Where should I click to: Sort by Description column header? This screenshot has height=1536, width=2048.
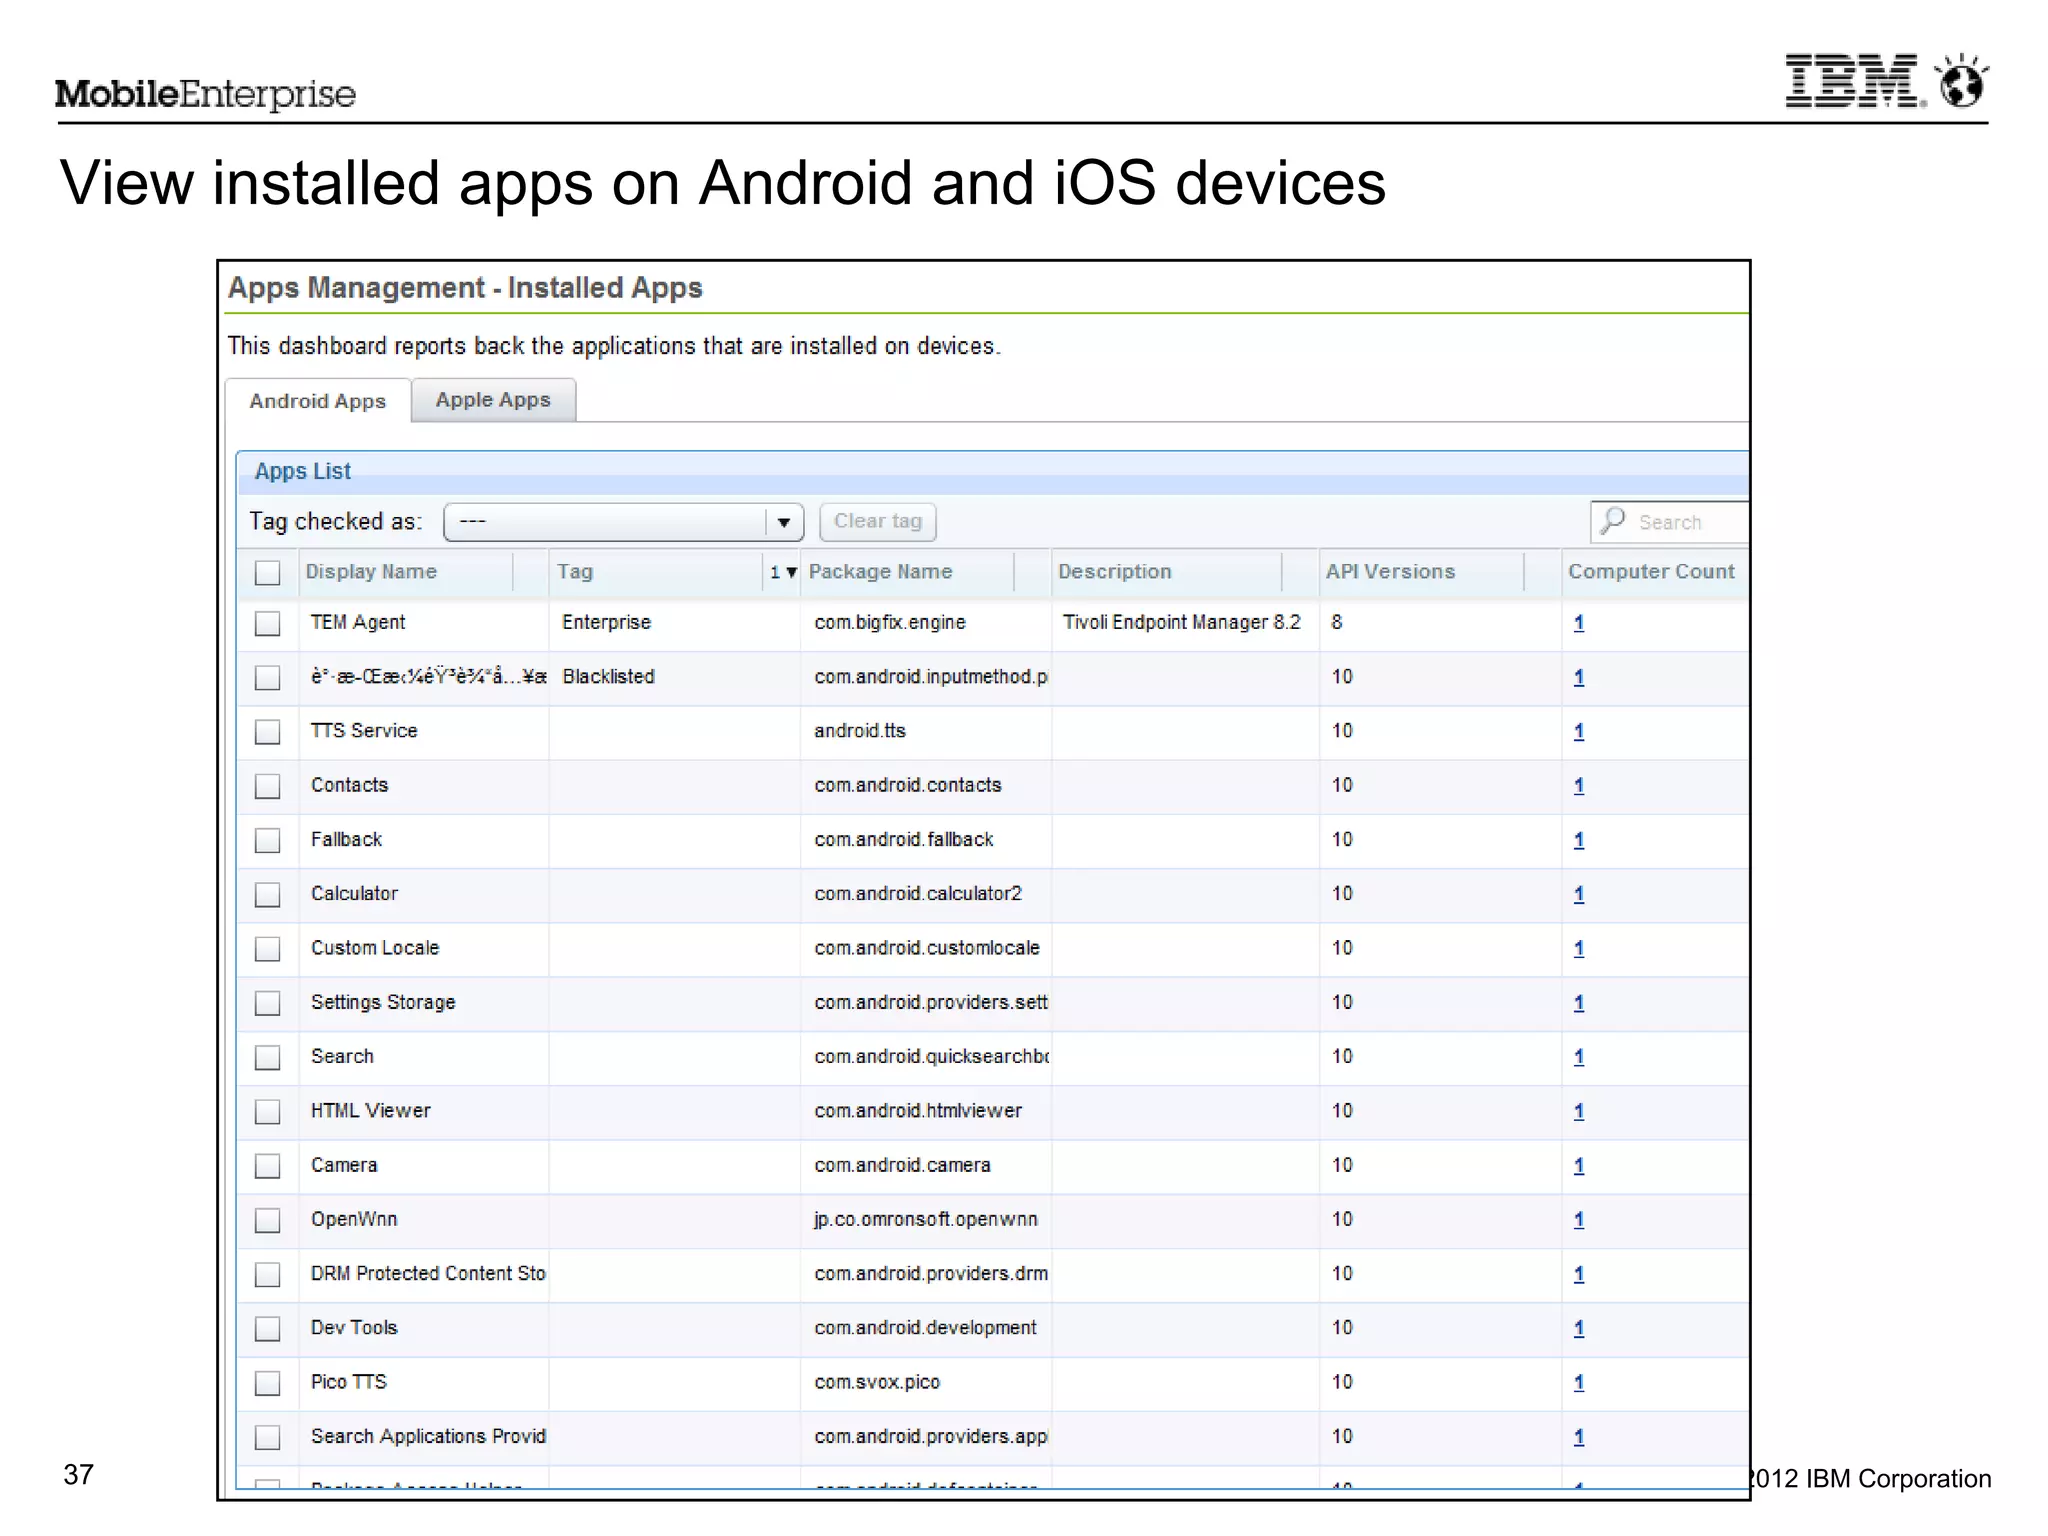[x=1114, y=572]
